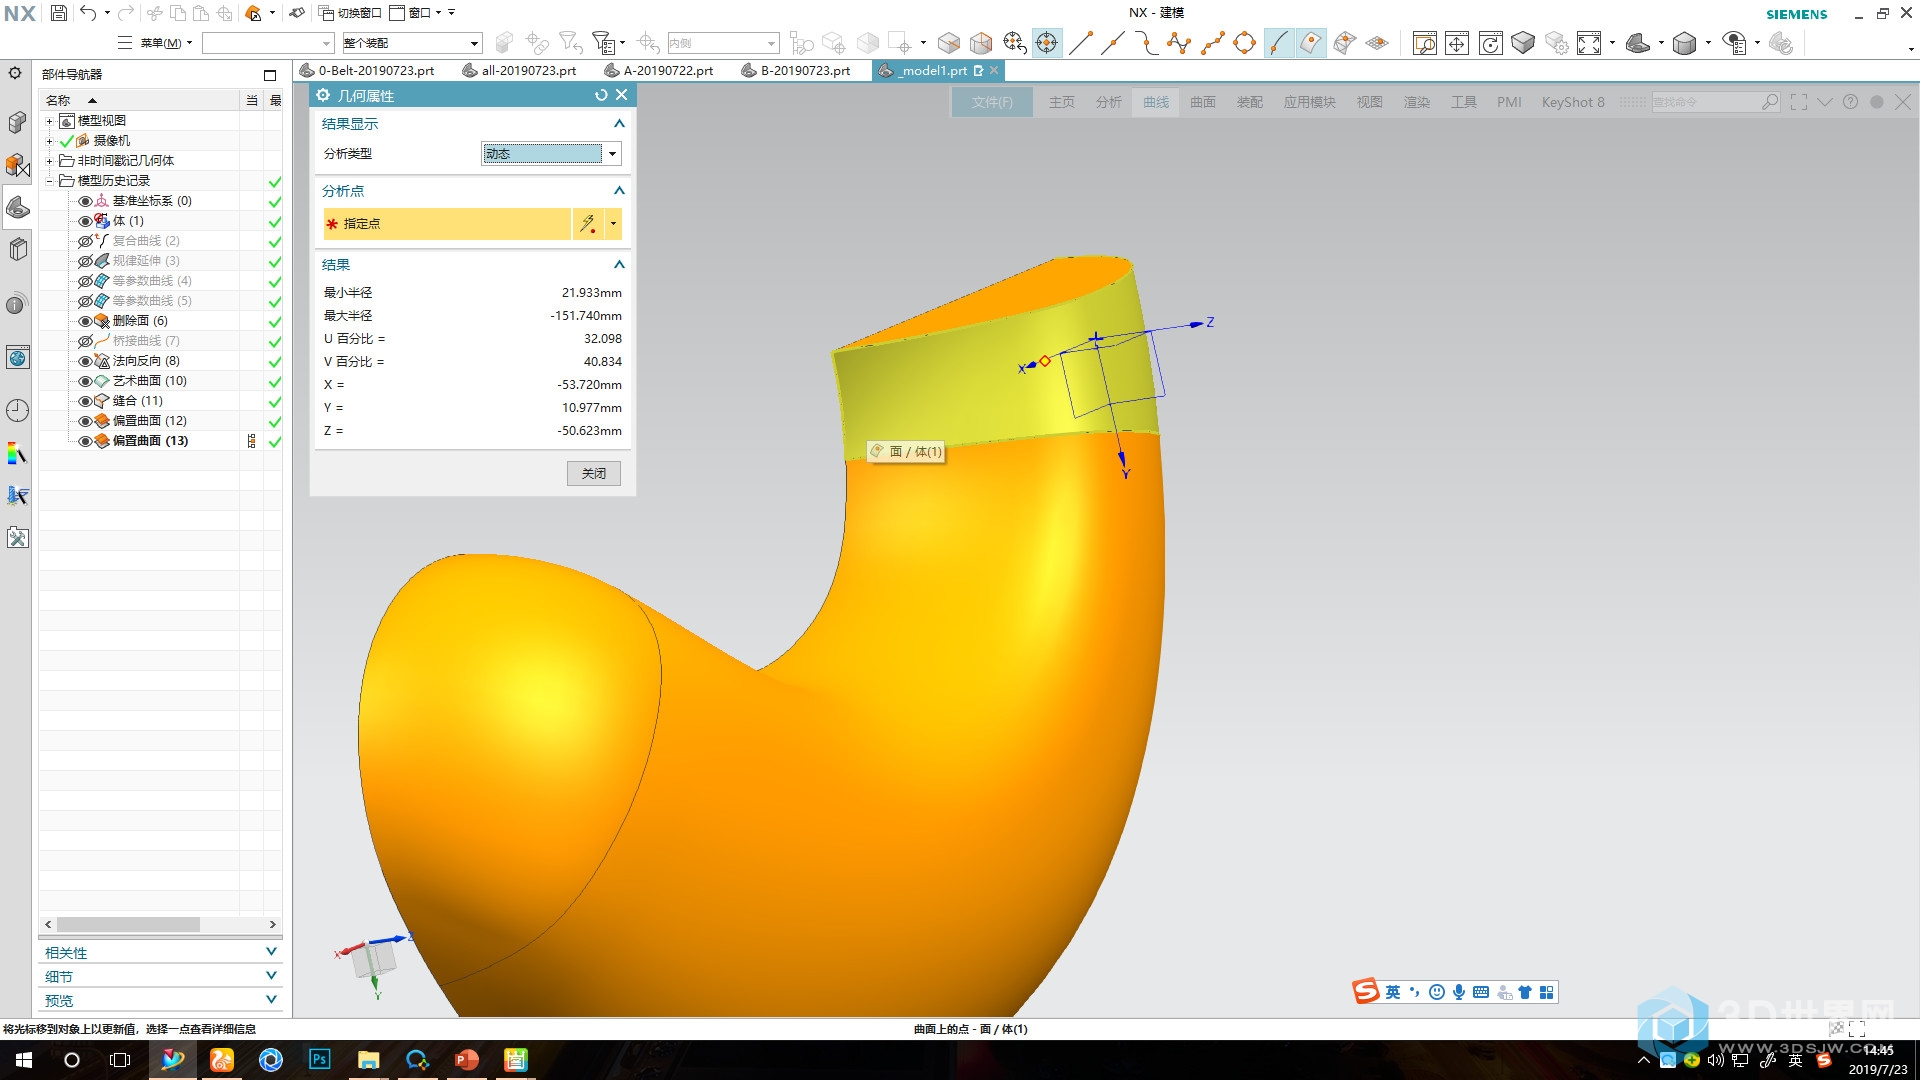Toggle visibility of 删除面 (6)

pyautogui.click(x=85, y=321)
